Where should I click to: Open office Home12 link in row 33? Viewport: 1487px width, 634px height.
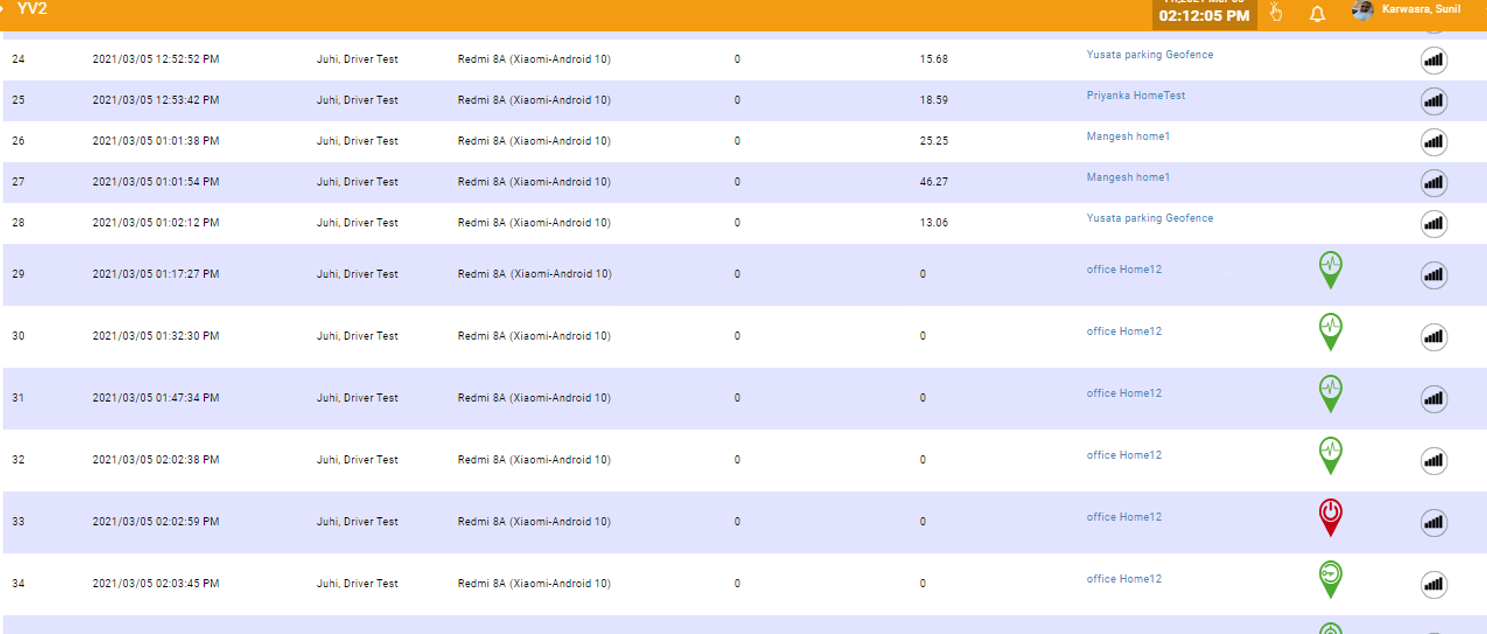(x=1124, y=518)
